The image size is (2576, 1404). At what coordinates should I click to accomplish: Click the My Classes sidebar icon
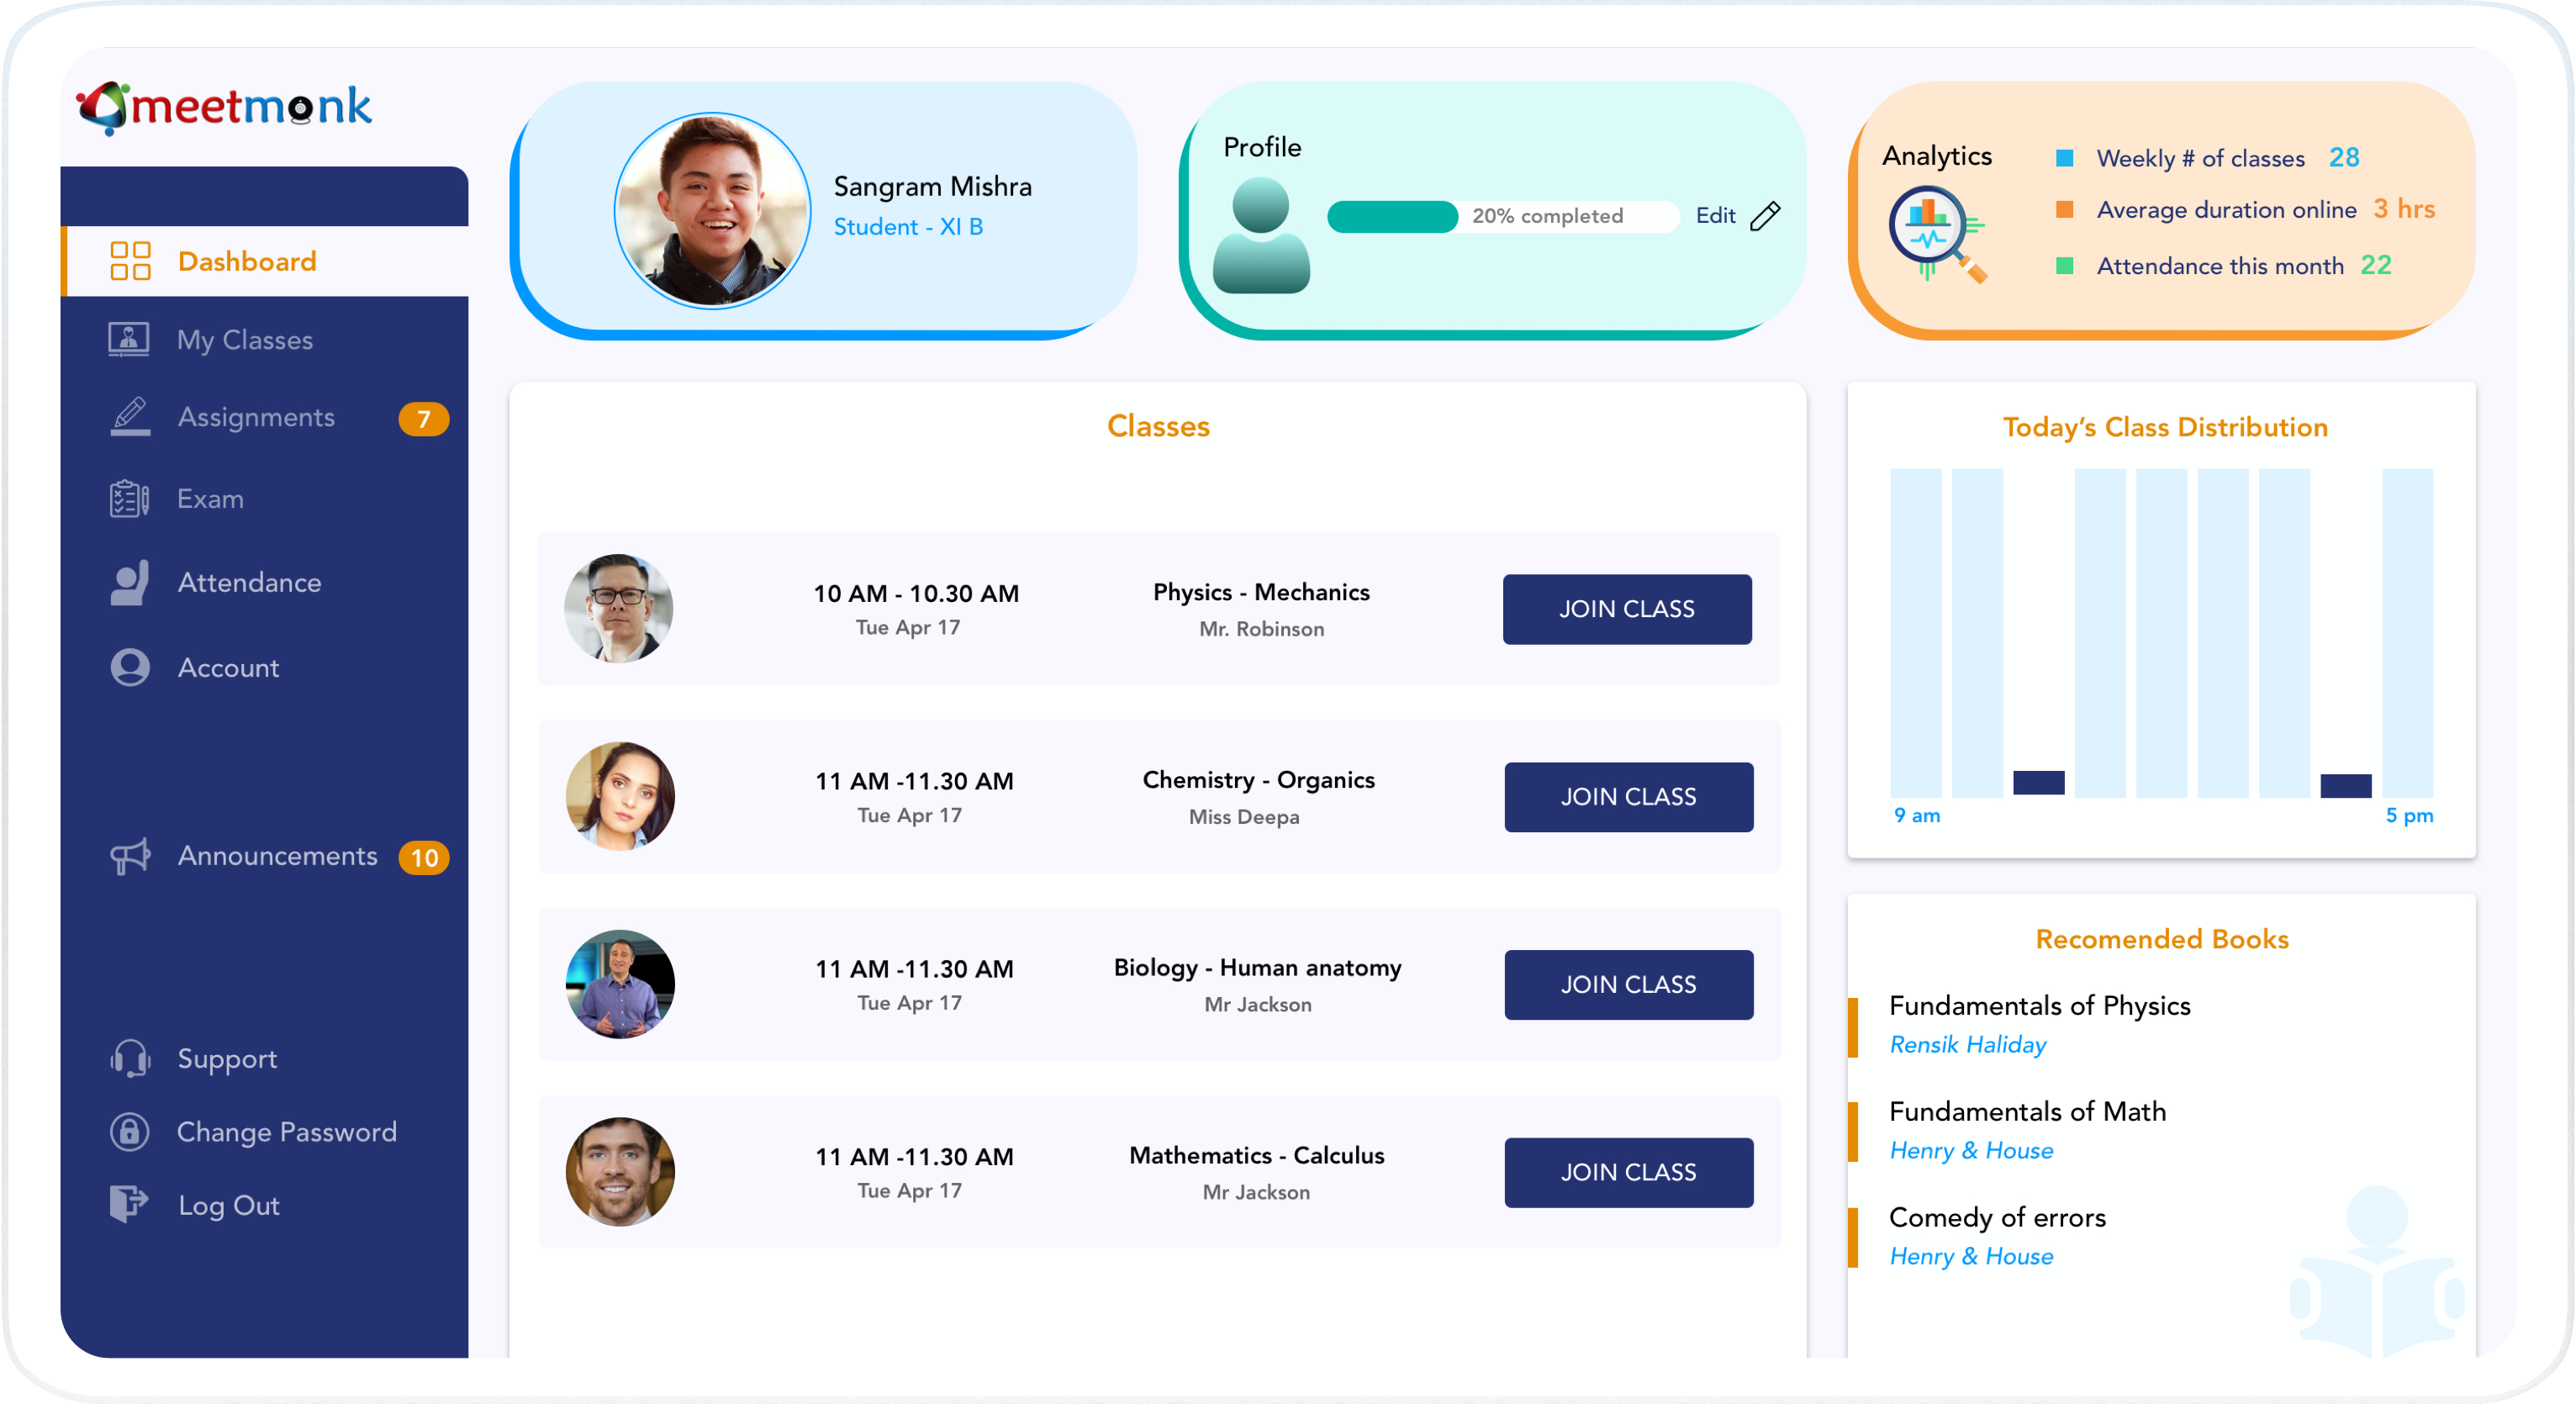tap(129, 340)
